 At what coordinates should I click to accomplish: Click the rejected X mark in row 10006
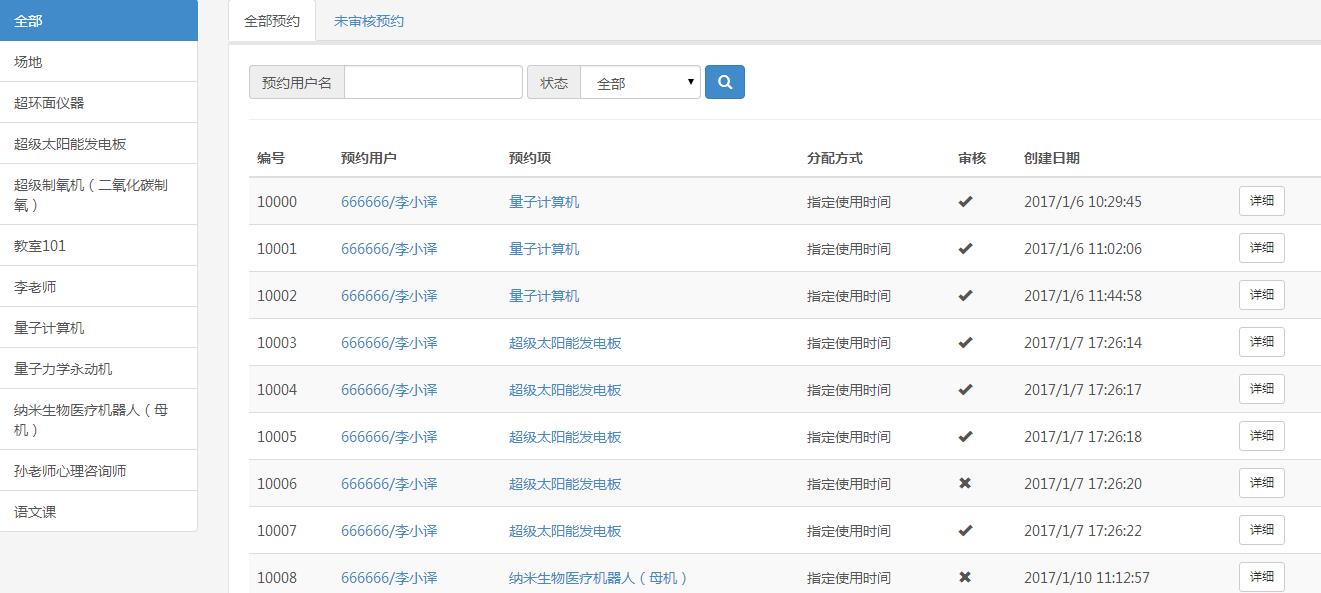[965, 483]
